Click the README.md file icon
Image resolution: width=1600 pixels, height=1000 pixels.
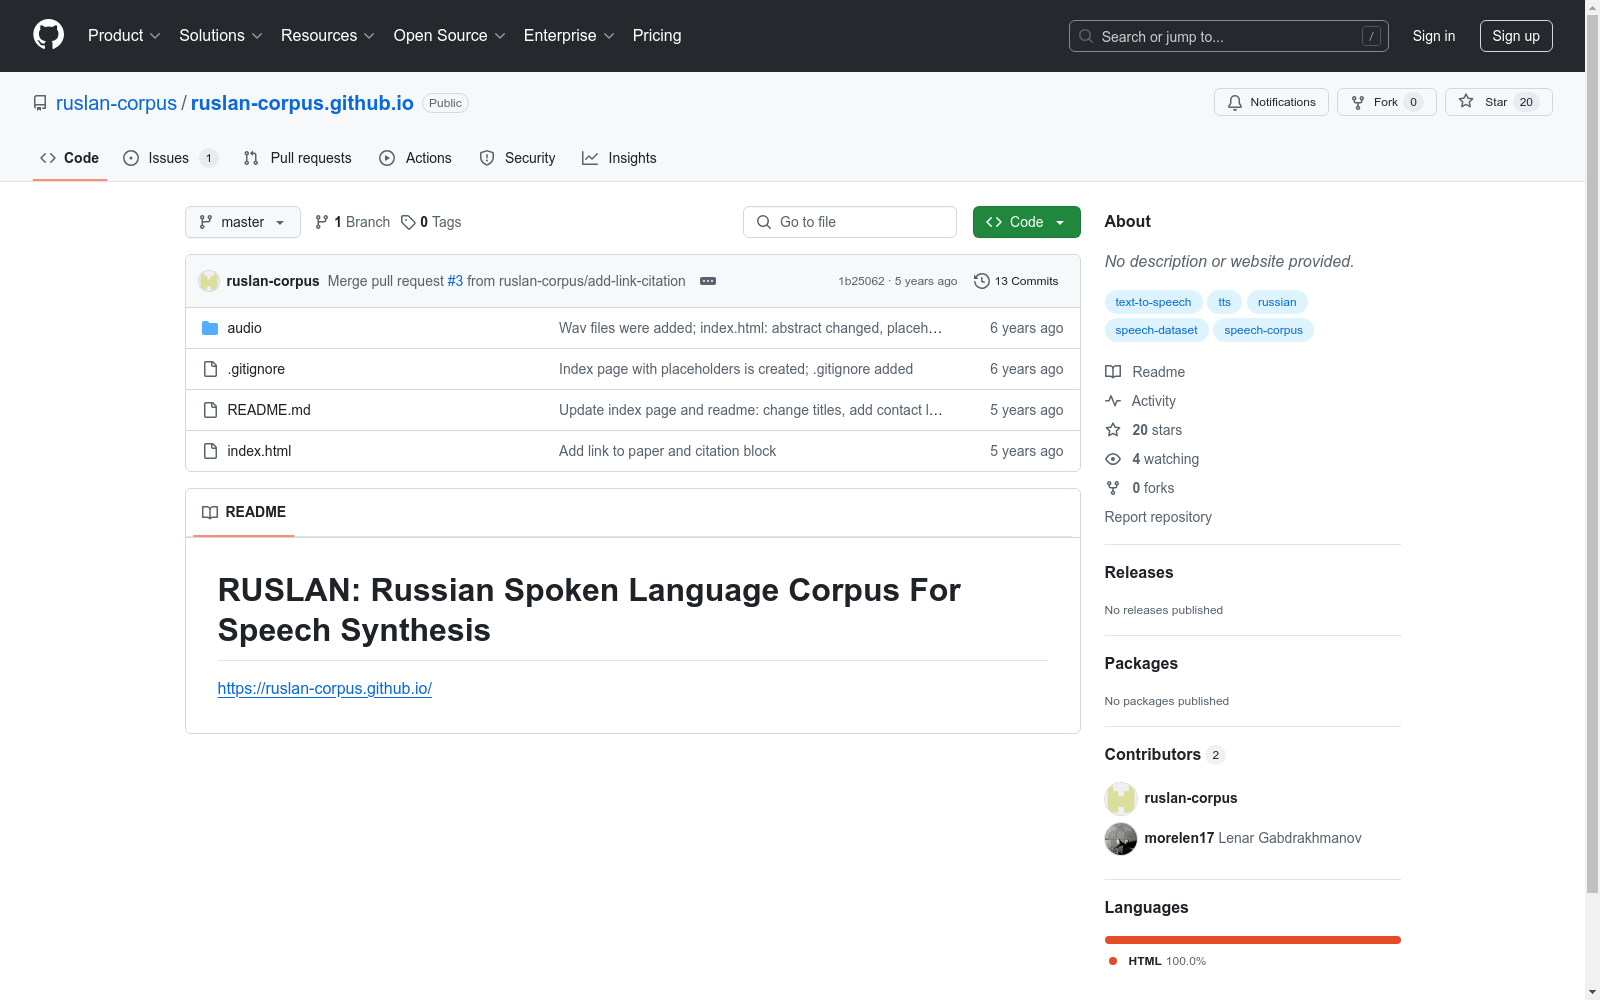tap(210, 410)
